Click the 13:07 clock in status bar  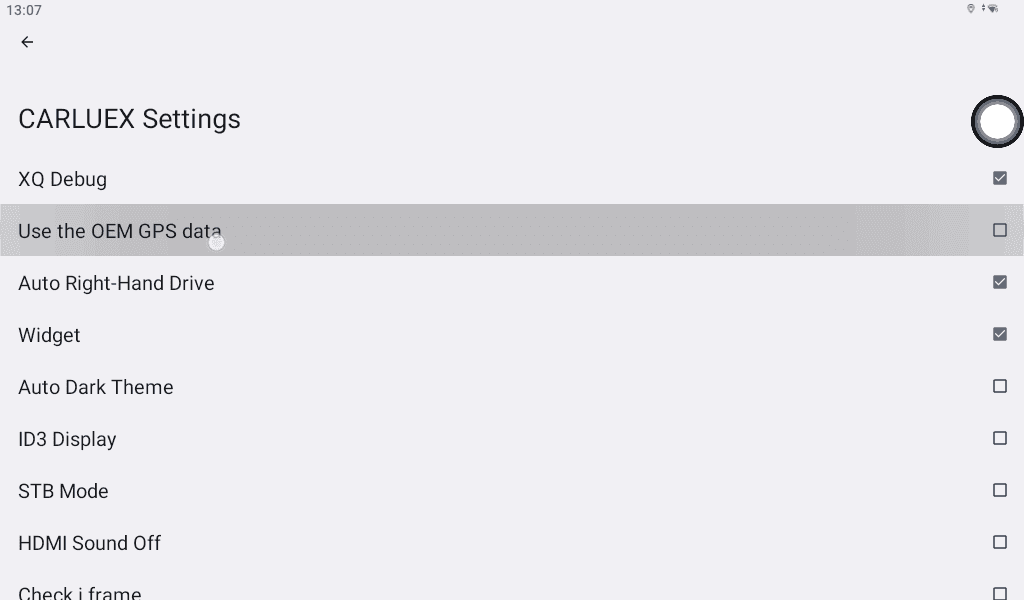[24, 10]
